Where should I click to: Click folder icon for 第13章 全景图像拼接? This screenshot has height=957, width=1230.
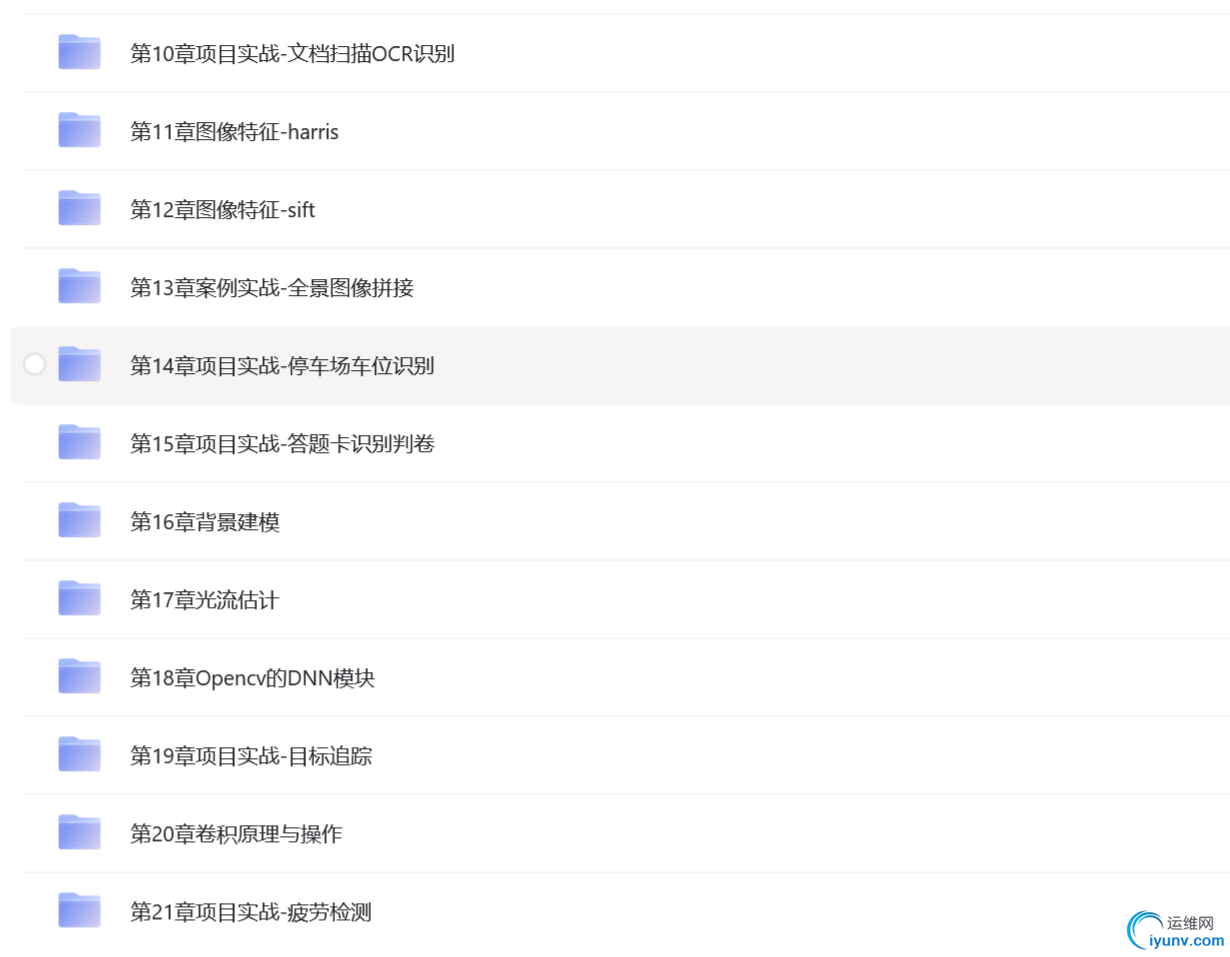79,286
